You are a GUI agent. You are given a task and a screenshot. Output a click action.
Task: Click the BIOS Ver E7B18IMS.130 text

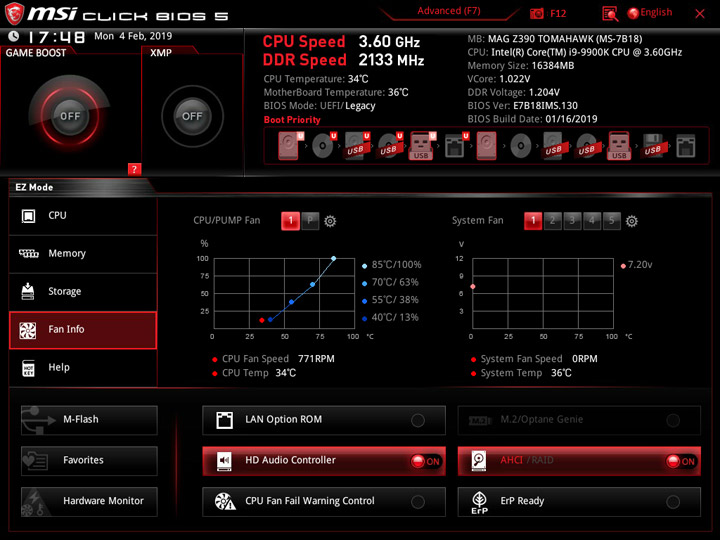[523, 106]
